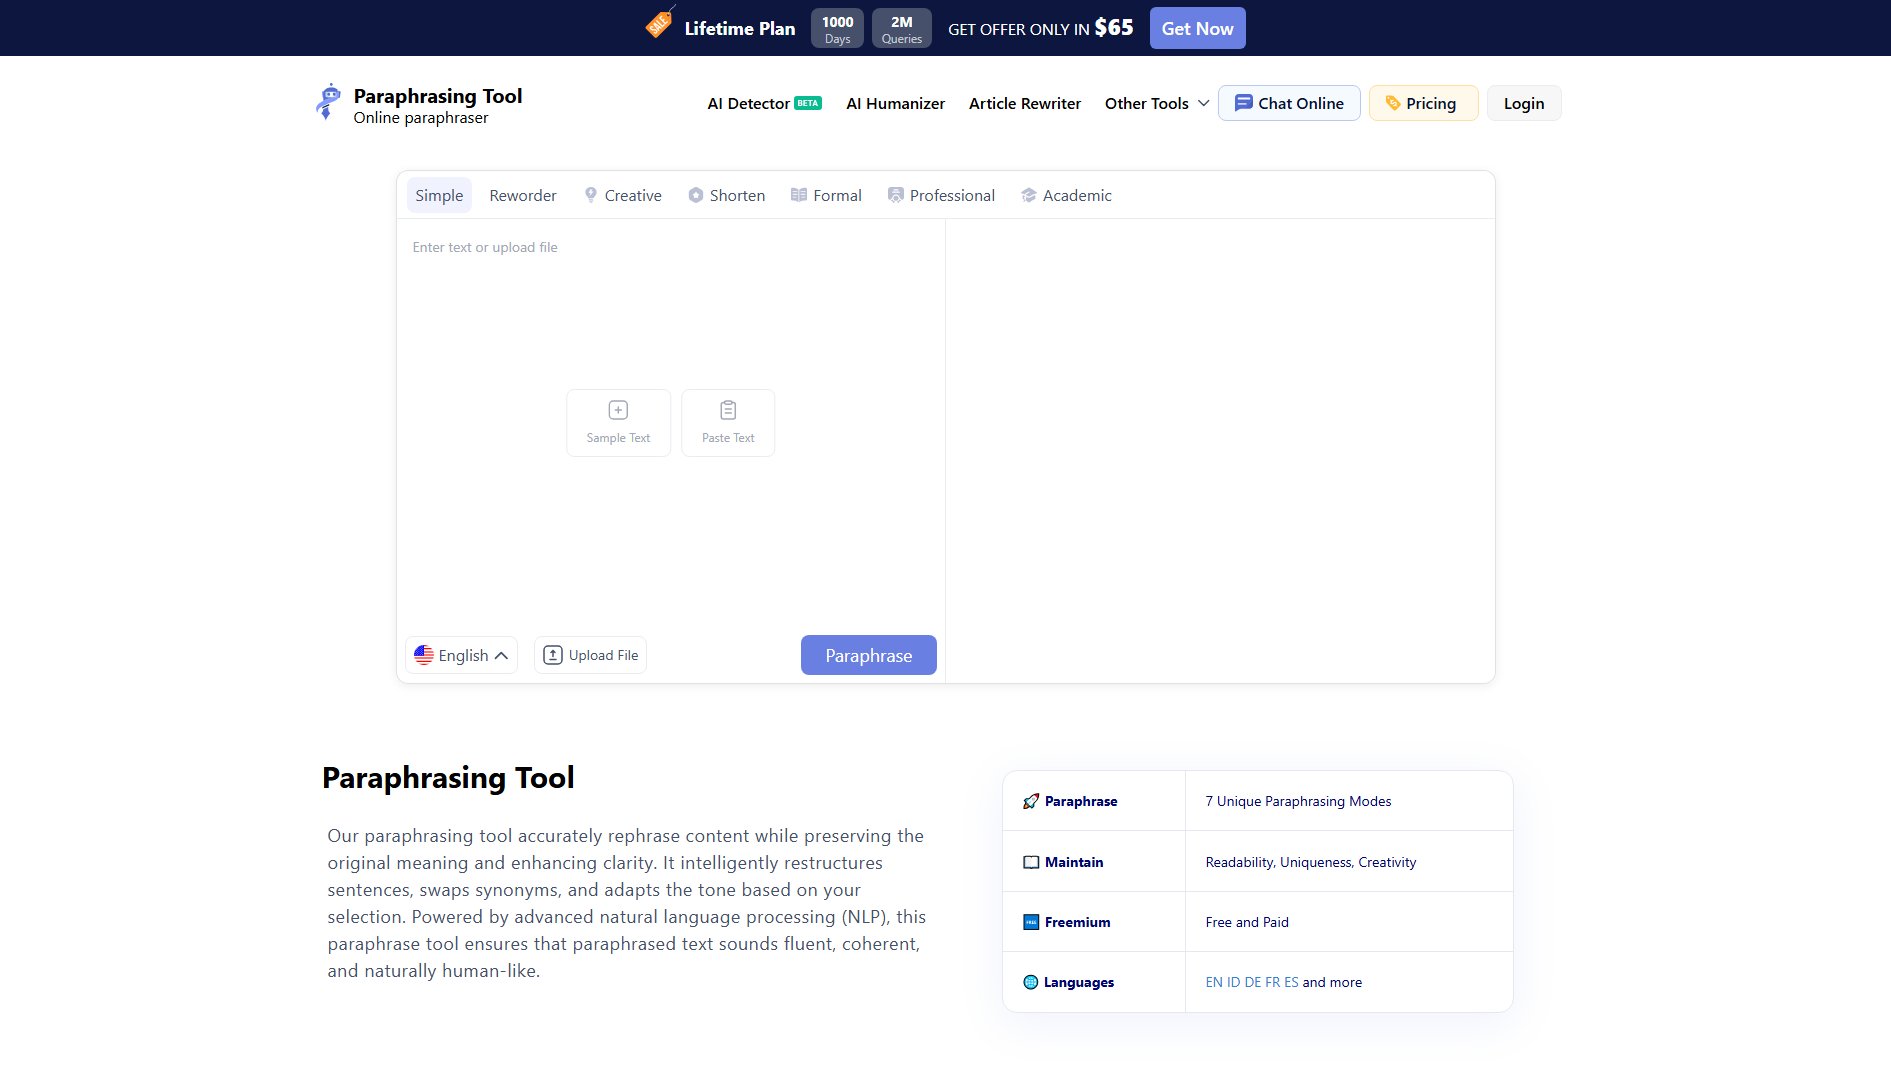This screenshot has height=1085, width=1891.
Task: Switch to the Reworder tab
Action: point(522,195)
